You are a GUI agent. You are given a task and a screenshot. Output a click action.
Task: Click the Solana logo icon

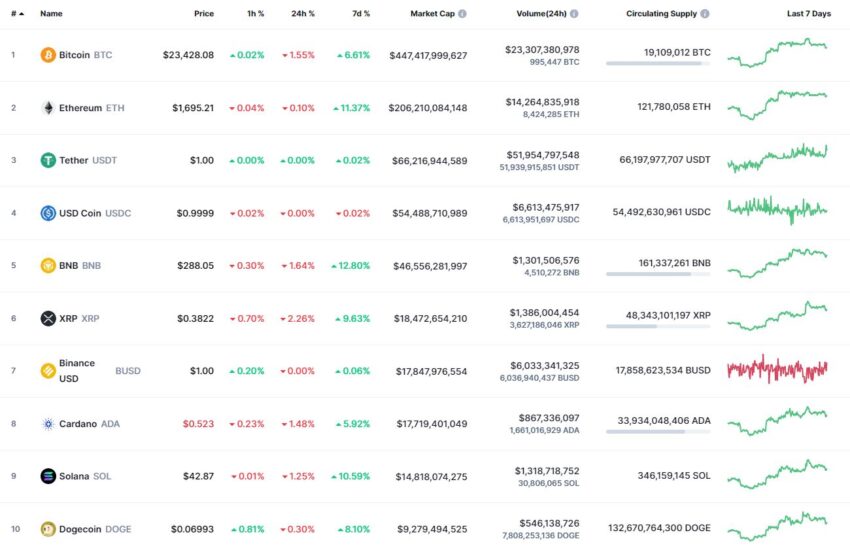pos(48,476)
